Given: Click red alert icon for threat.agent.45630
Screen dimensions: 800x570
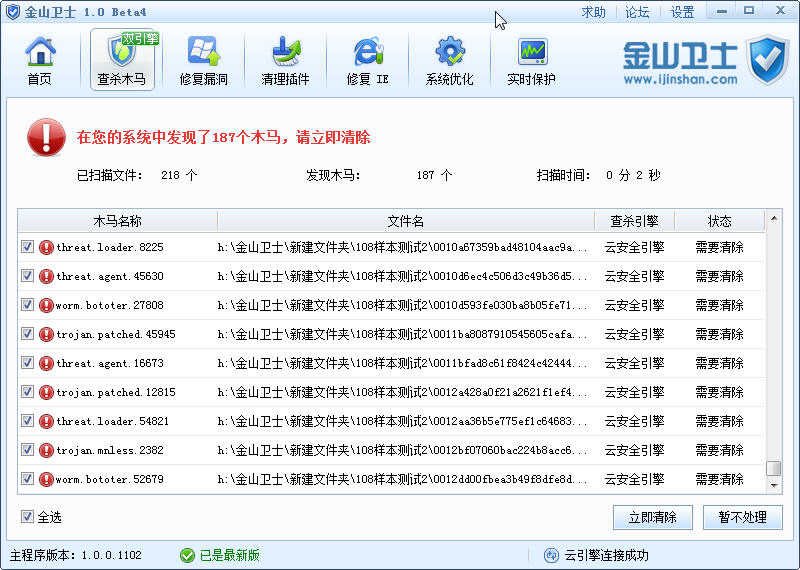Looking at the screenshot, I should [46, 277].
